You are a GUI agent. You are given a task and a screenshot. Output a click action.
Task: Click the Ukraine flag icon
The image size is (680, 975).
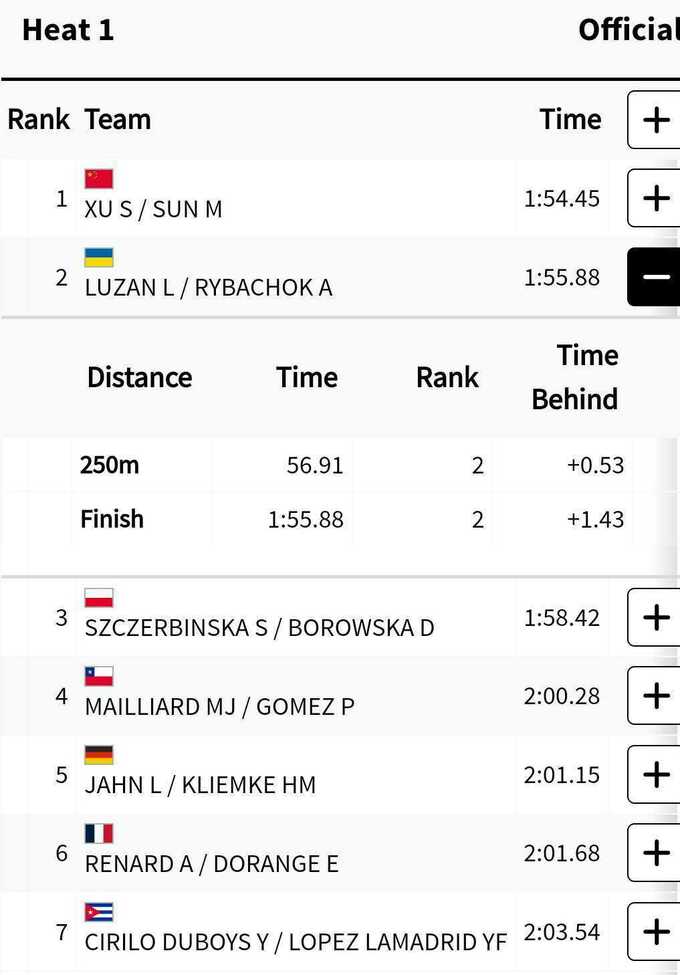point(99,258)
